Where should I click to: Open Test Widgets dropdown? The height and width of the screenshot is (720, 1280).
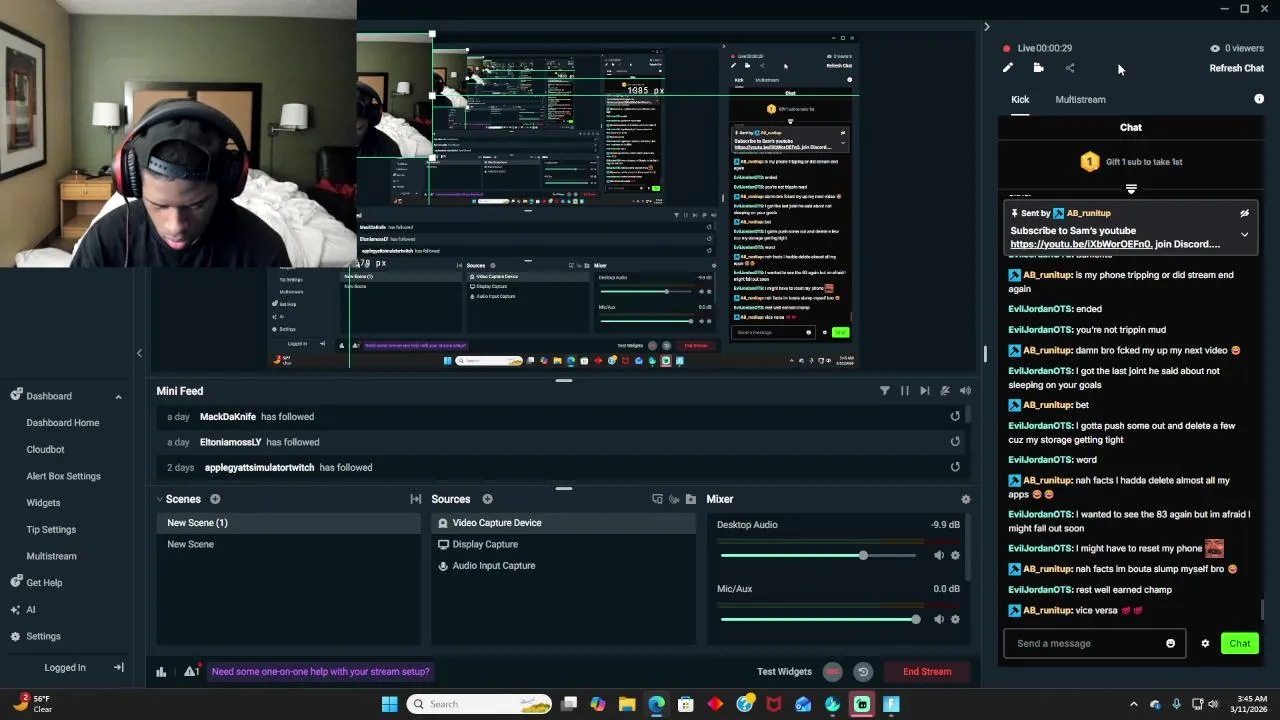click(784, 672)
